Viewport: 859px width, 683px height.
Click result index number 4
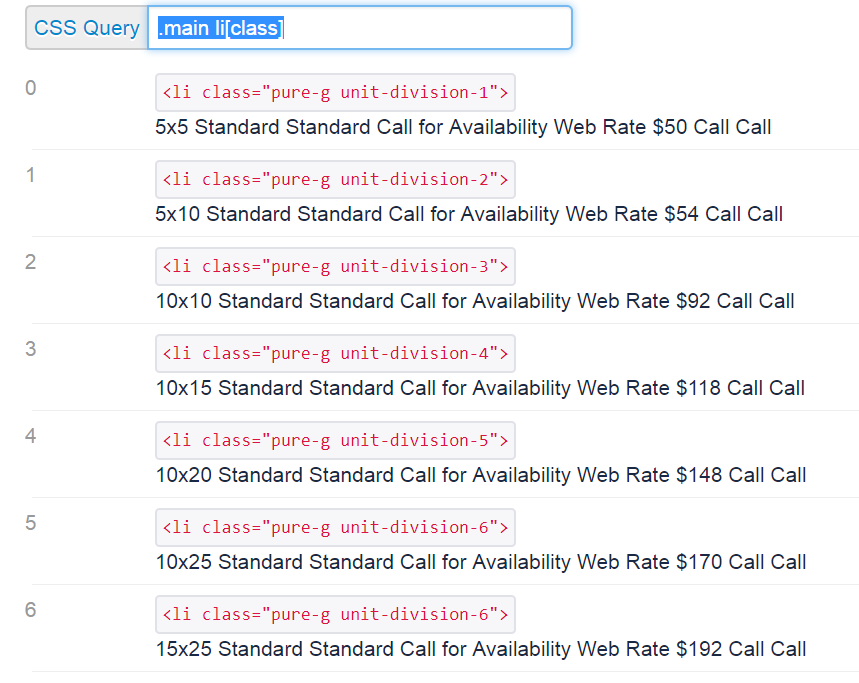pyautogui.click(x=31, y=436)
